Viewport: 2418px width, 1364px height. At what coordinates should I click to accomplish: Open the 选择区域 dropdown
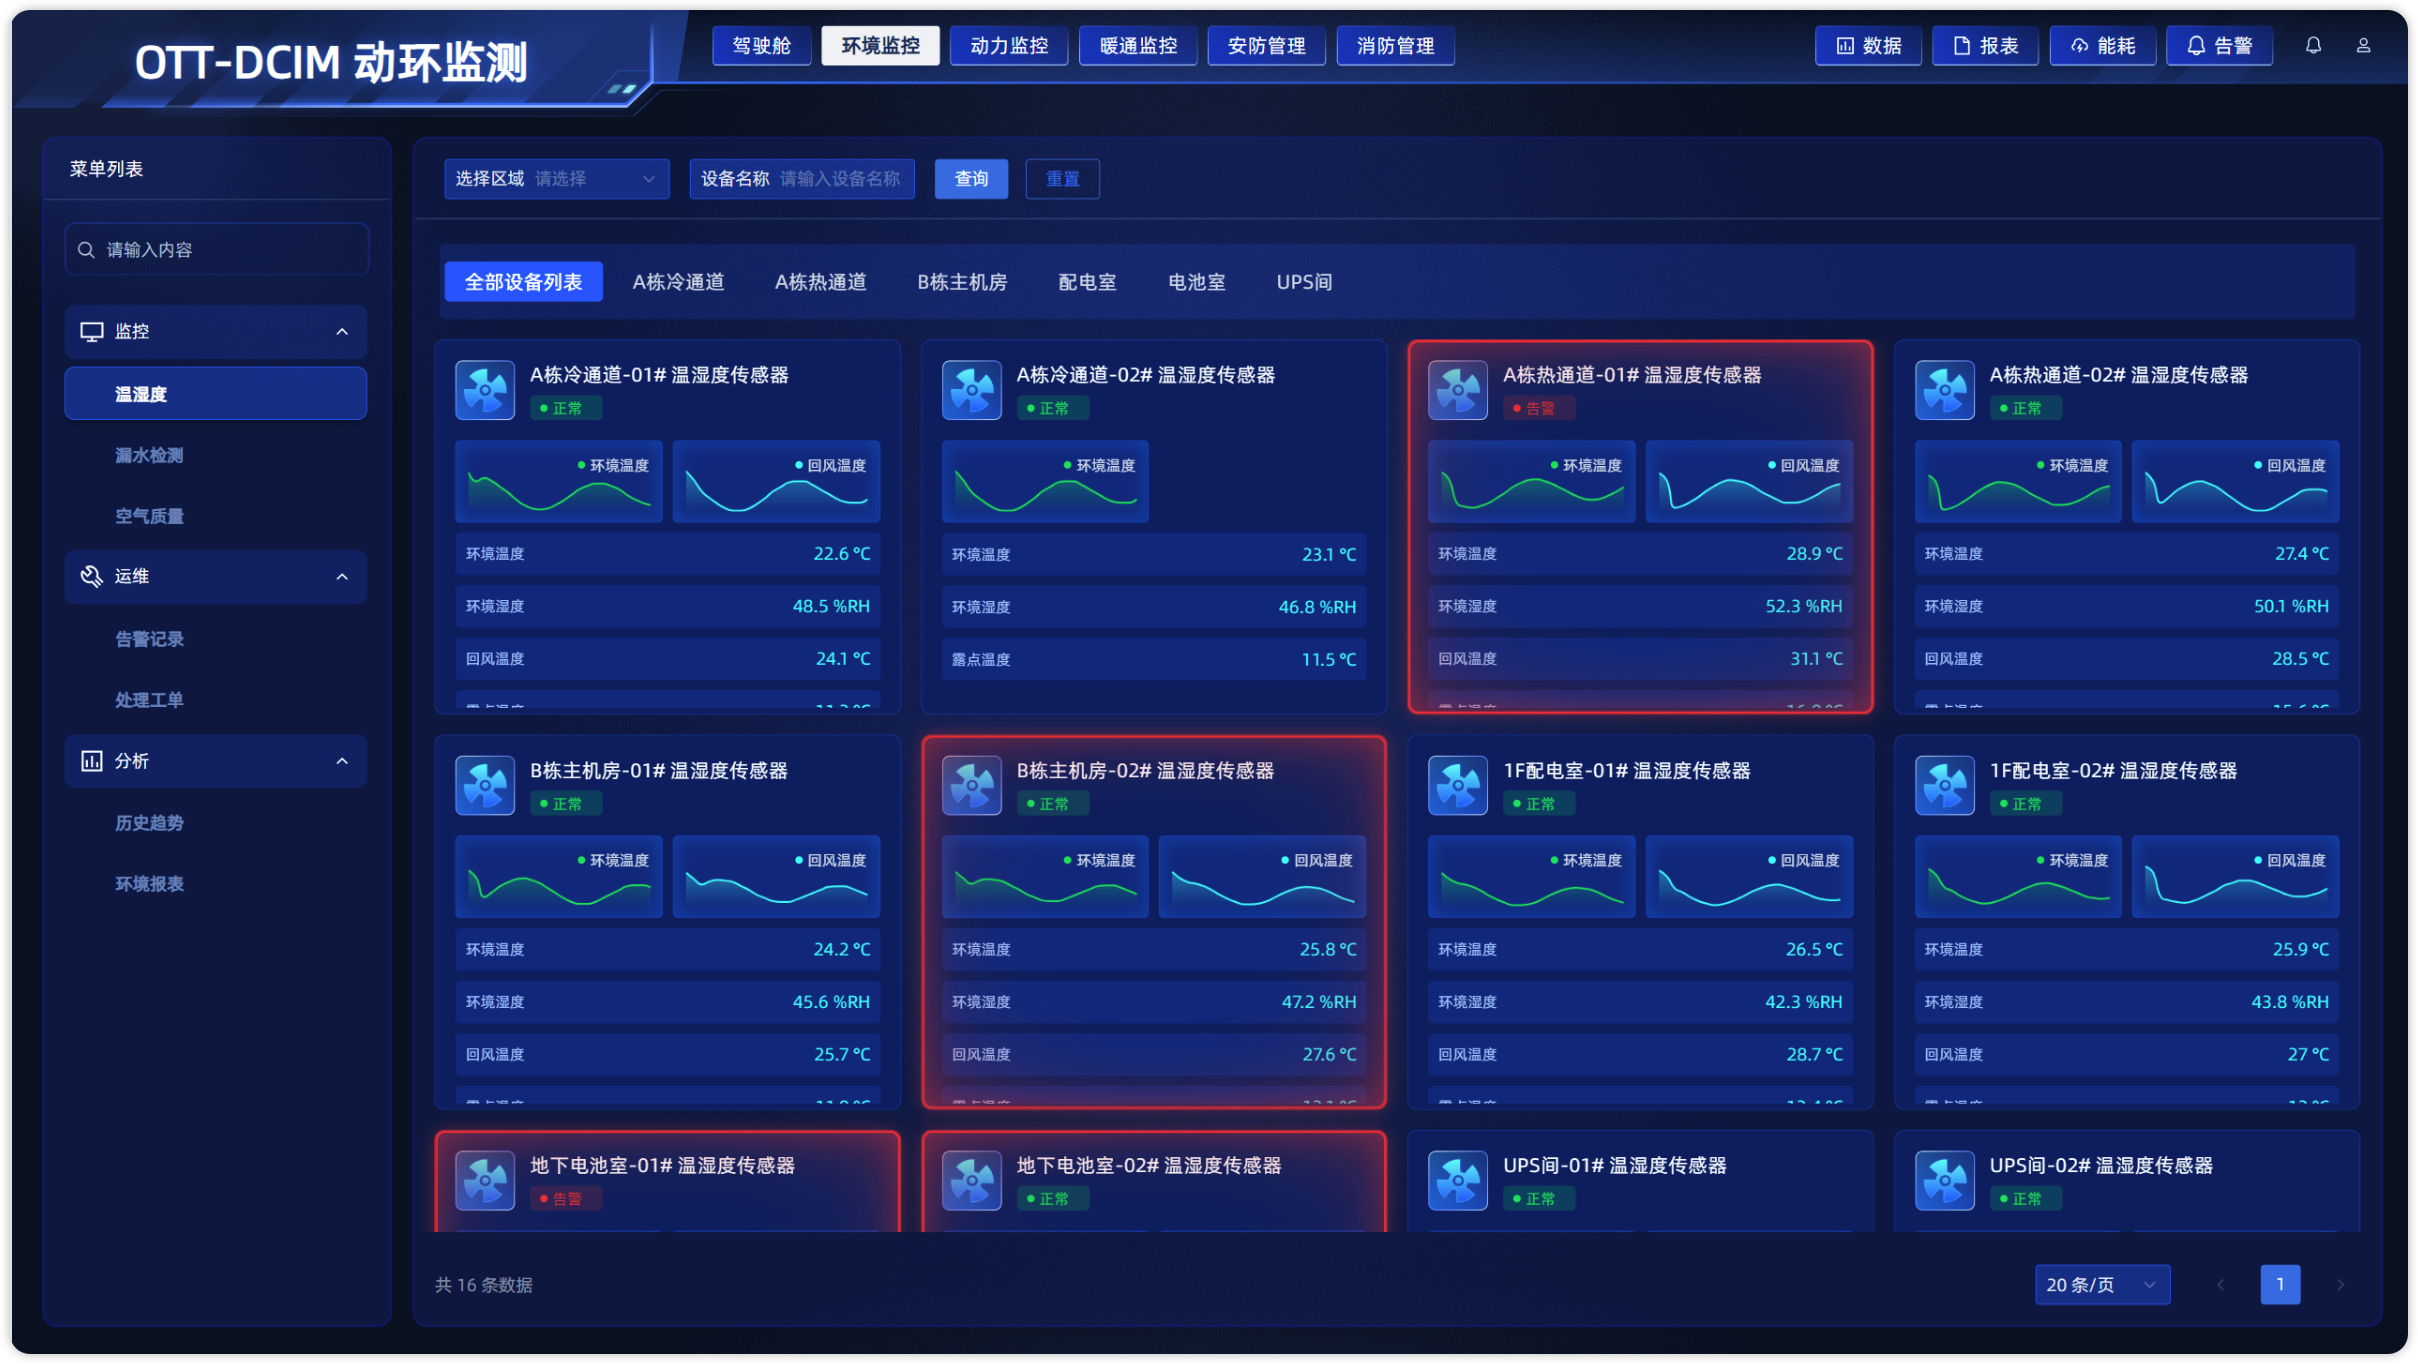[x=557, y=179]
